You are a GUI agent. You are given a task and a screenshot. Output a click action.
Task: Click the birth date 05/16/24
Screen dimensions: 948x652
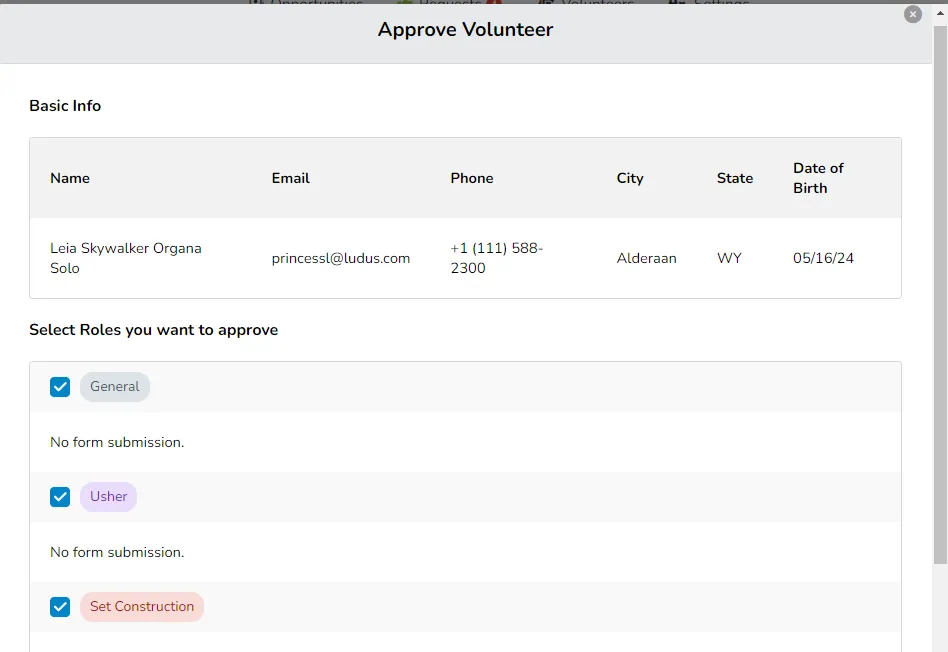pos(823,258)
